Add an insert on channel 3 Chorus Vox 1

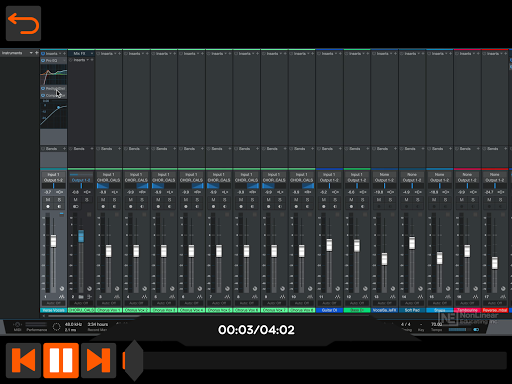click(x=120, y=53)
